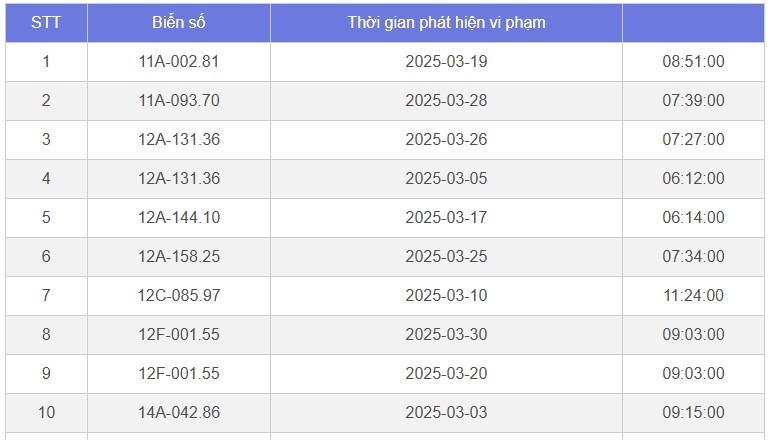Select the time 09:15:00
Image resolution: width=773 pixels, height=440 pixels.
click(693, 413)
